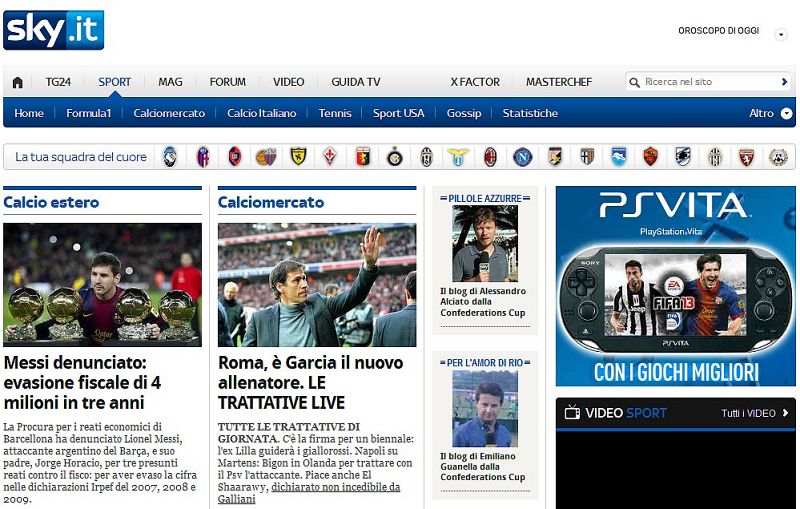Go to the Tennis section
800x509 pixels.
[x=335, y=113]
